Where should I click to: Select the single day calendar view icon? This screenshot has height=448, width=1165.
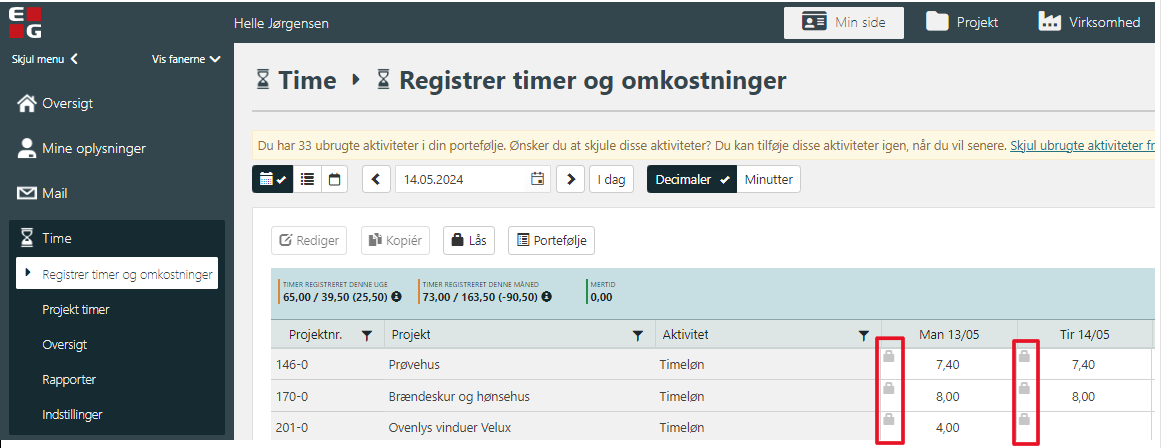tap(334, 180)
